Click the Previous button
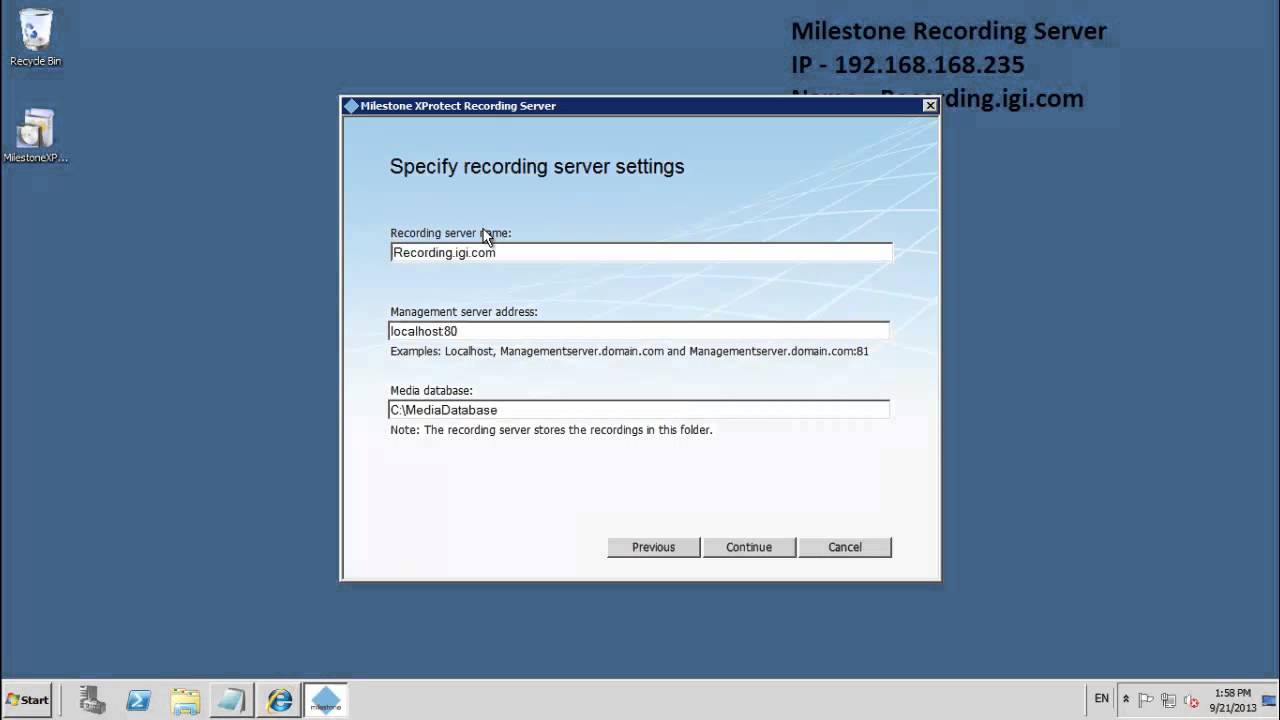 (654, 547)
